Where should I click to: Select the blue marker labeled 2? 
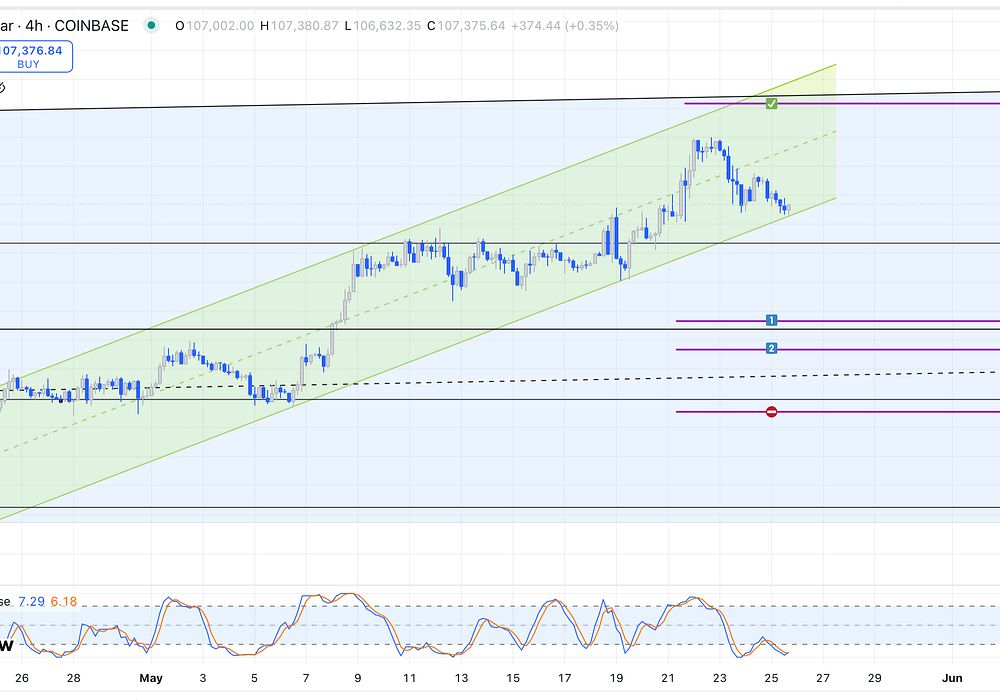pos(771,348)
